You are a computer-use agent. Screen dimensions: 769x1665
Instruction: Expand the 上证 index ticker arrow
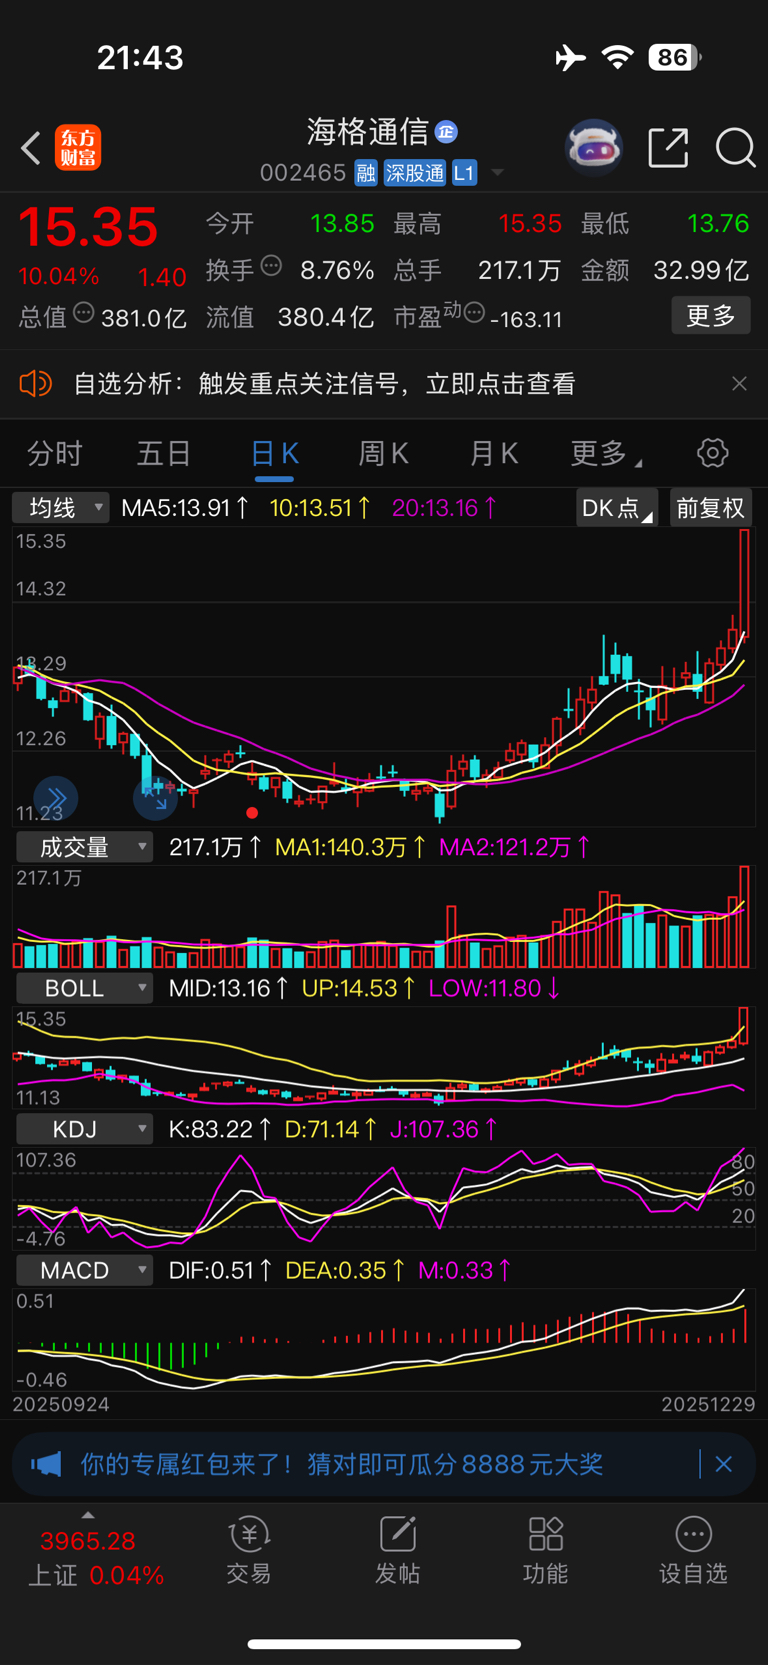click(87, 1515)
